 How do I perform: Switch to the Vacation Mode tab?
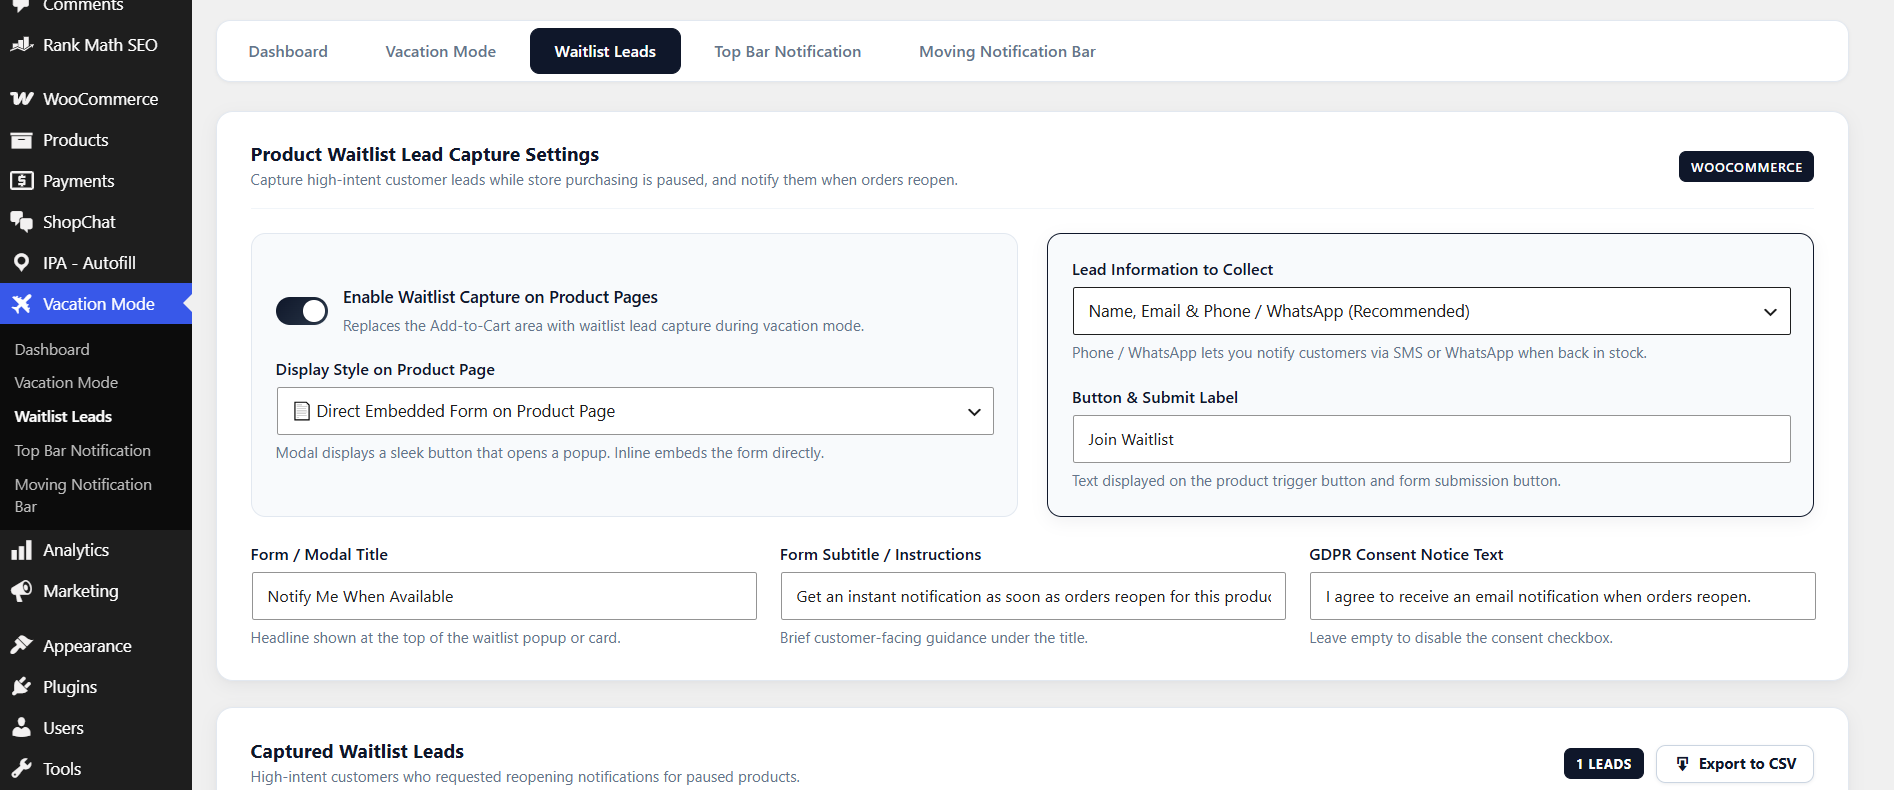pos(441,51)
